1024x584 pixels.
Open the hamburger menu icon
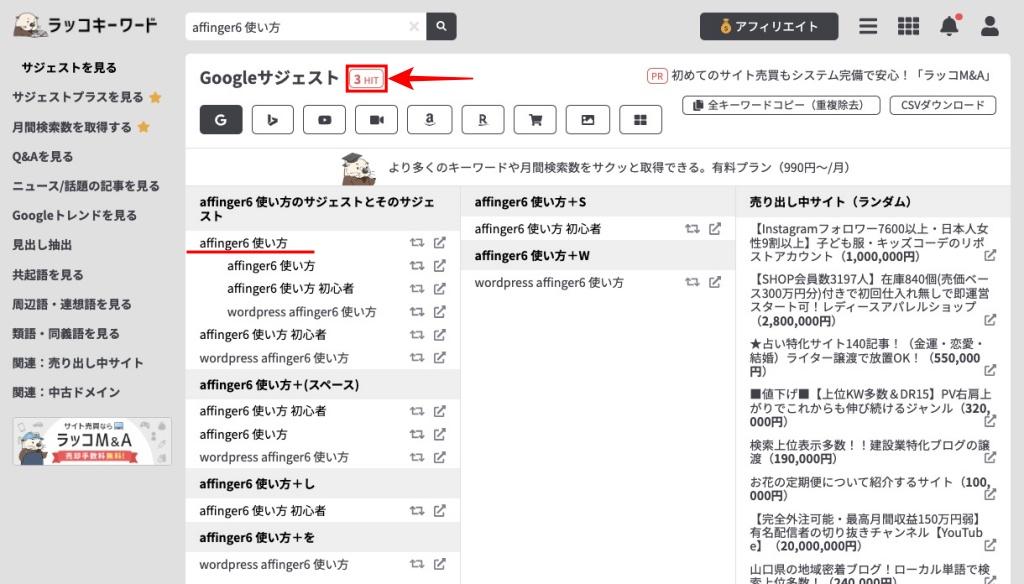[x=868, y=26]
